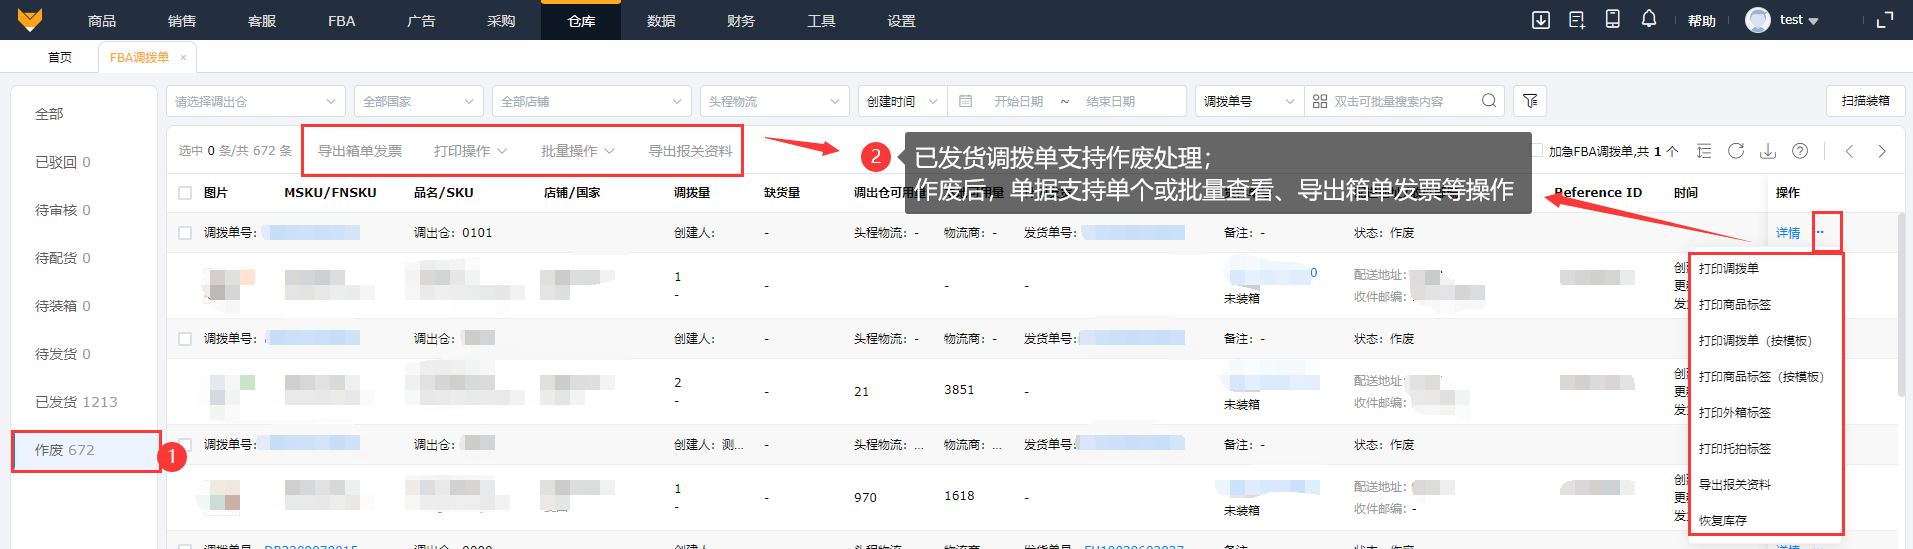Open the notification bell
Viewport: 1913px width, 549px height.
[1649, 19]
